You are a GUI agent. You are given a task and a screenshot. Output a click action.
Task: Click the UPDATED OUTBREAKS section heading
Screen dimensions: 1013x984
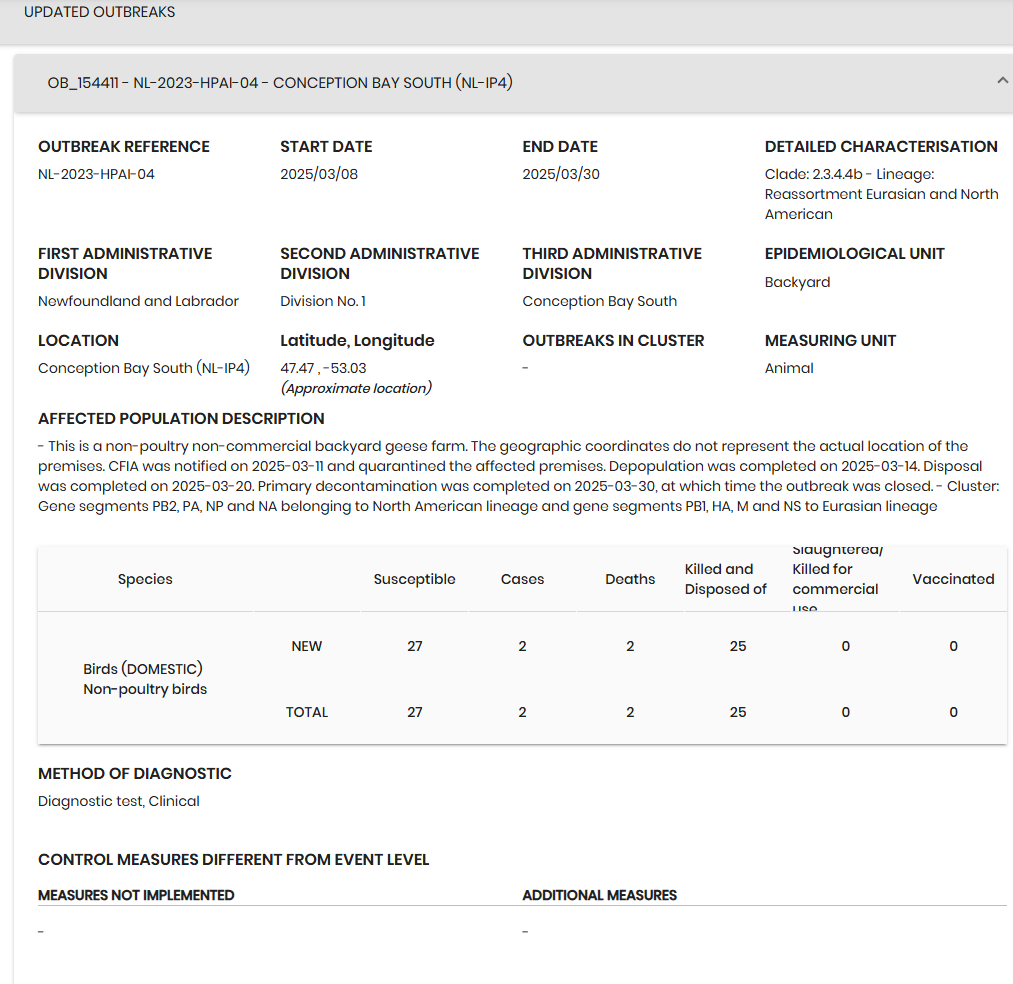coord(99,12)
